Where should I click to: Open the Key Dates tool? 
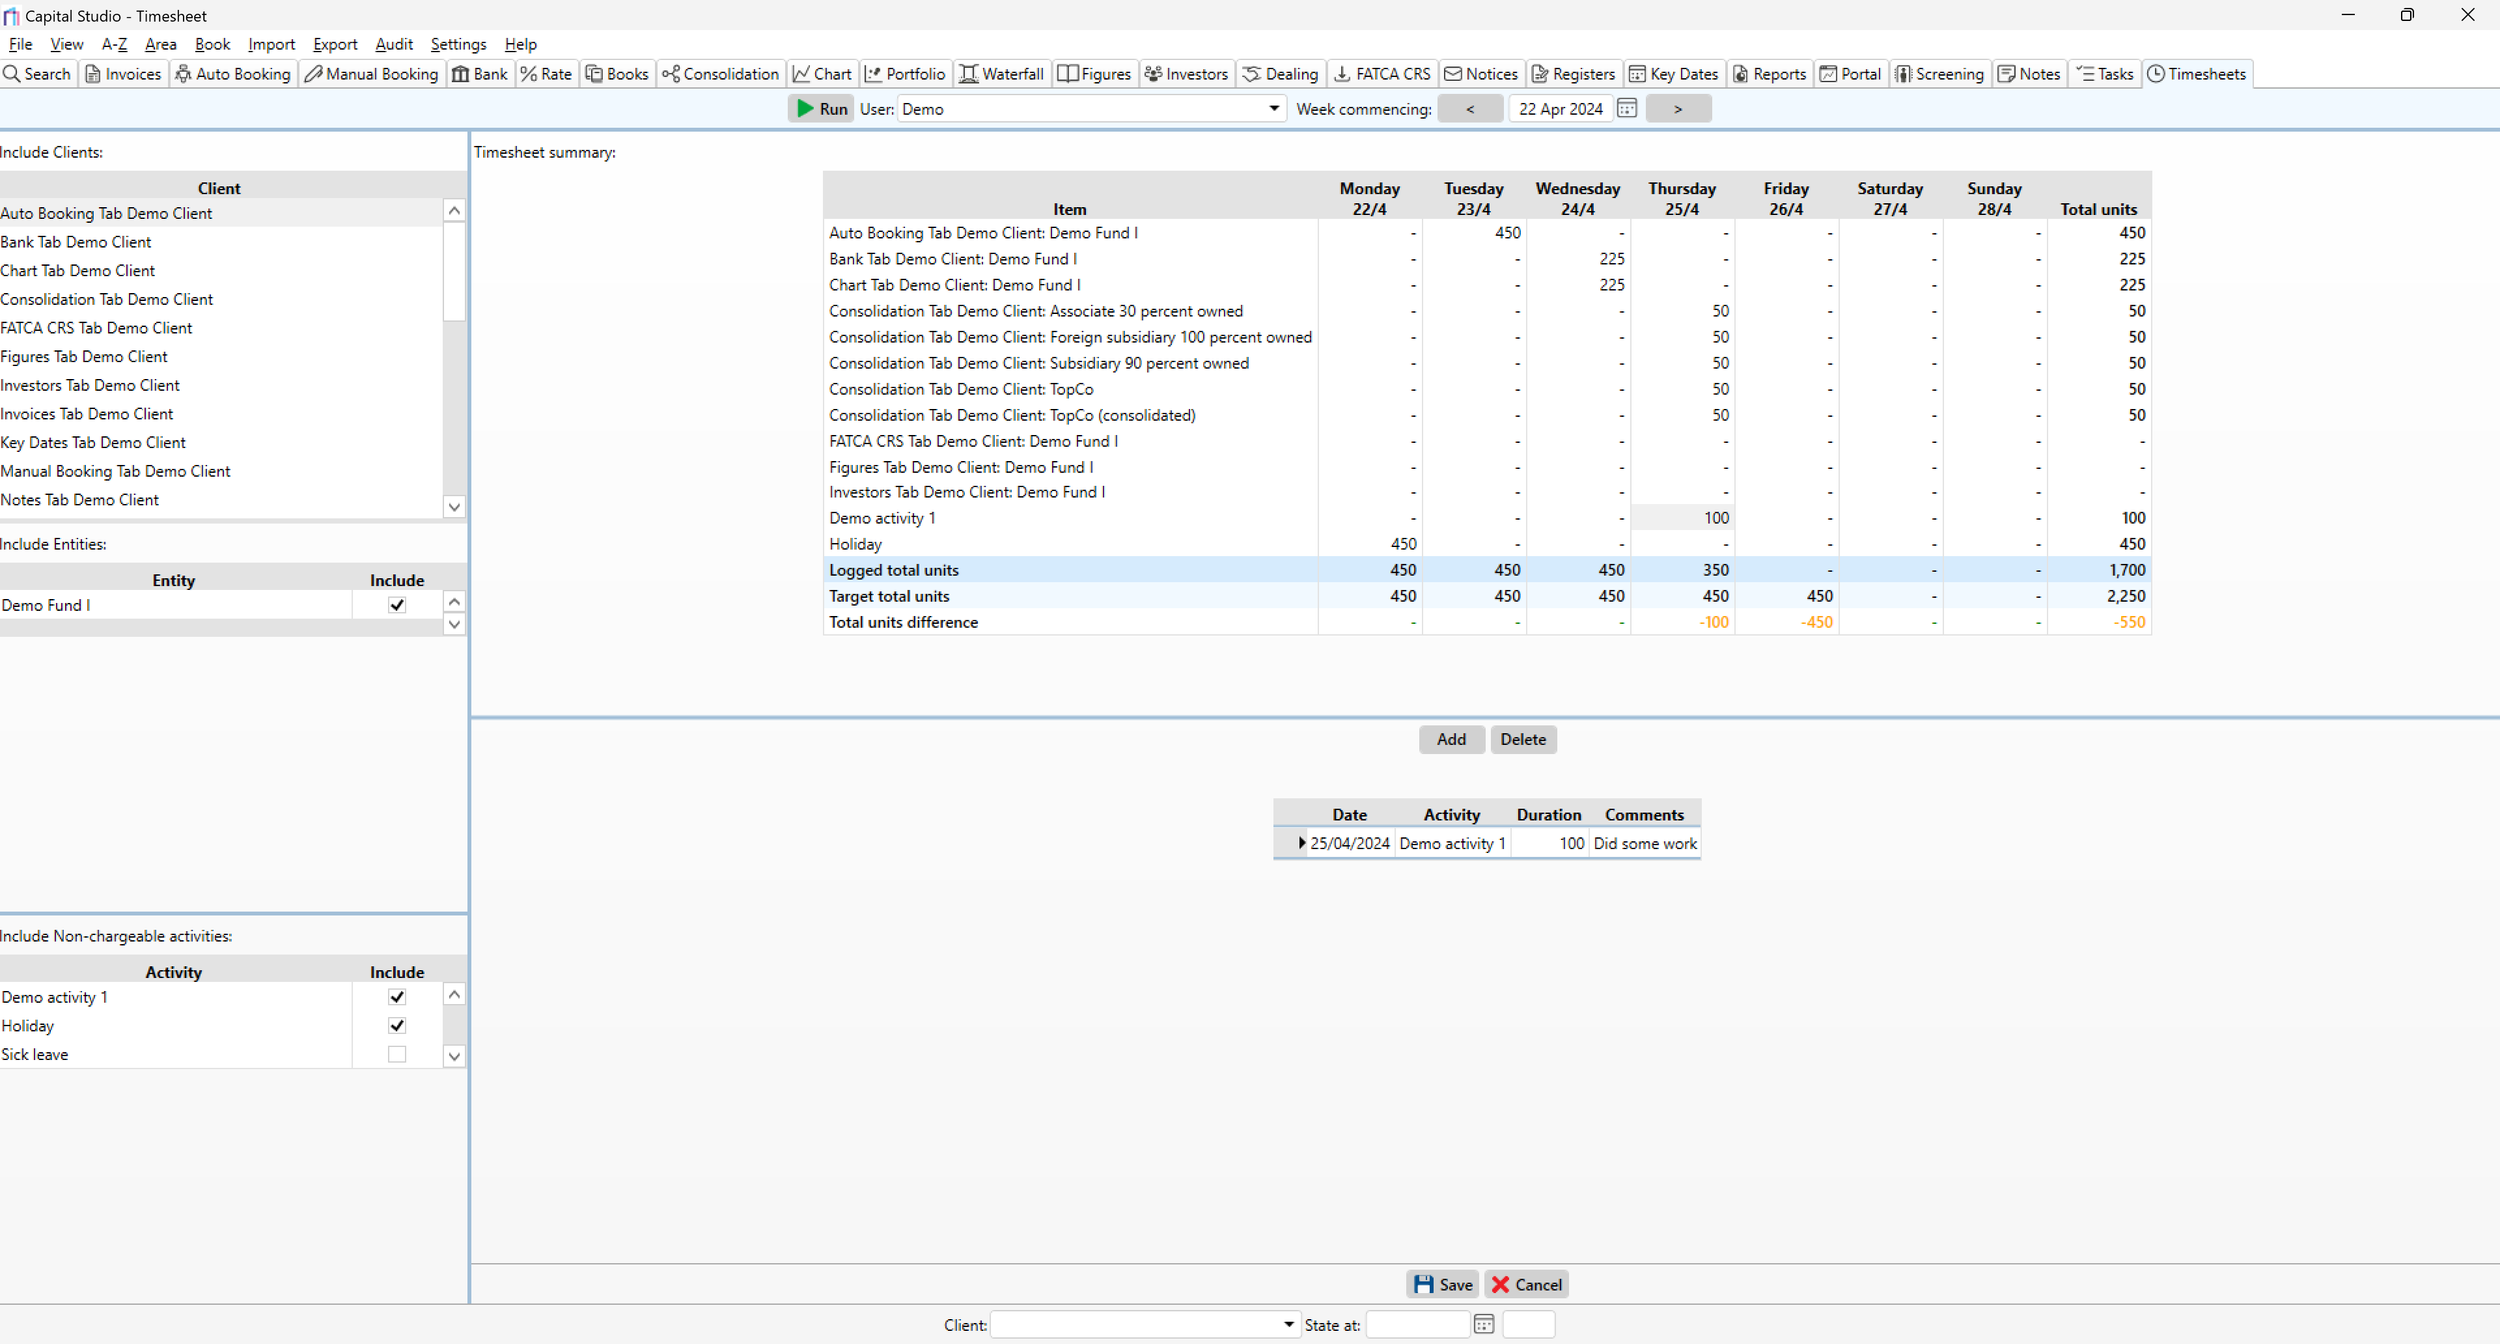(x=1672, y=73)
